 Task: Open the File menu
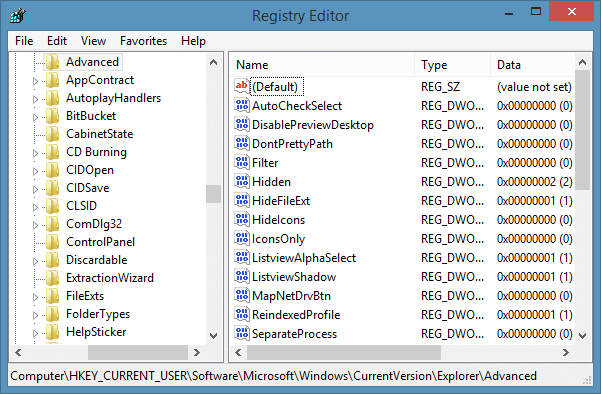[24, 41]
